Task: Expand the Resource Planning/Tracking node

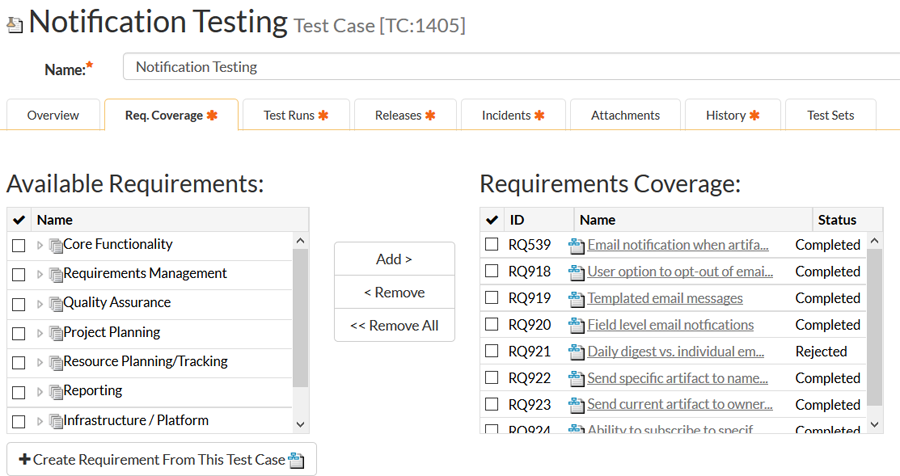Action: 40,362
